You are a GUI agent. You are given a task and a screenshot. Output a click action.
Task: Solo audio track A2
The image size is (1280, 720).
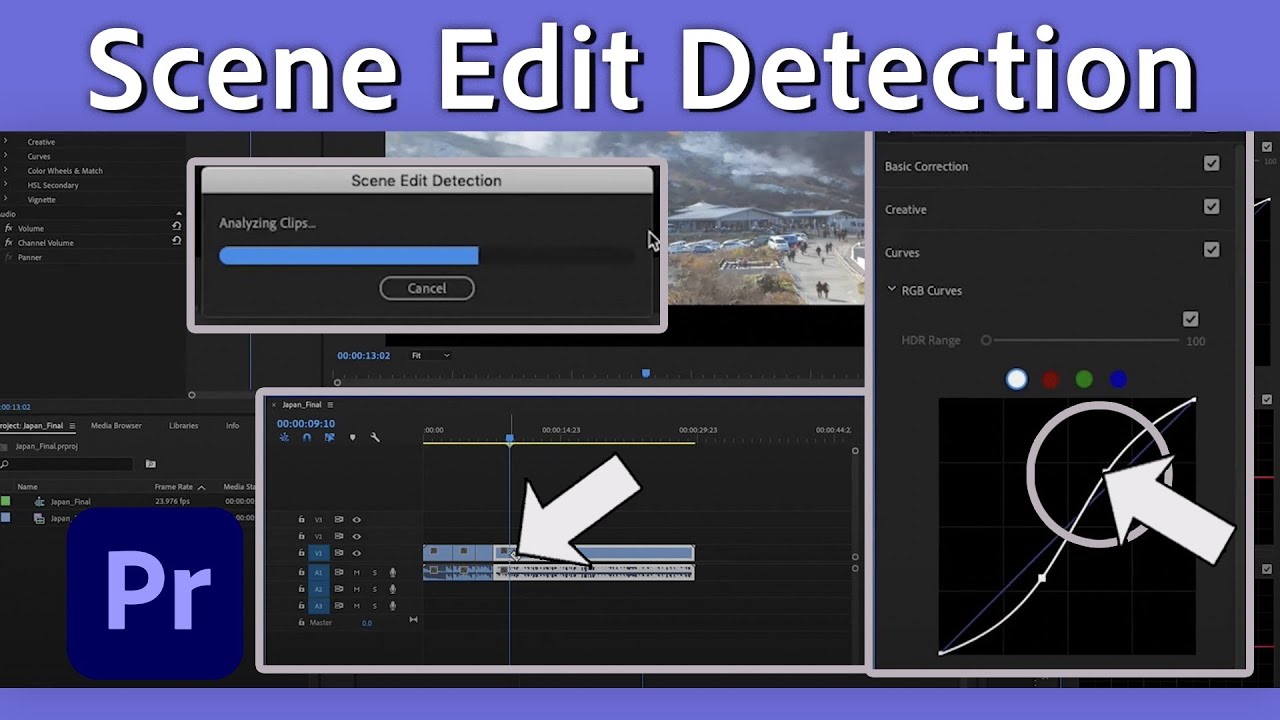pos(375,589)
